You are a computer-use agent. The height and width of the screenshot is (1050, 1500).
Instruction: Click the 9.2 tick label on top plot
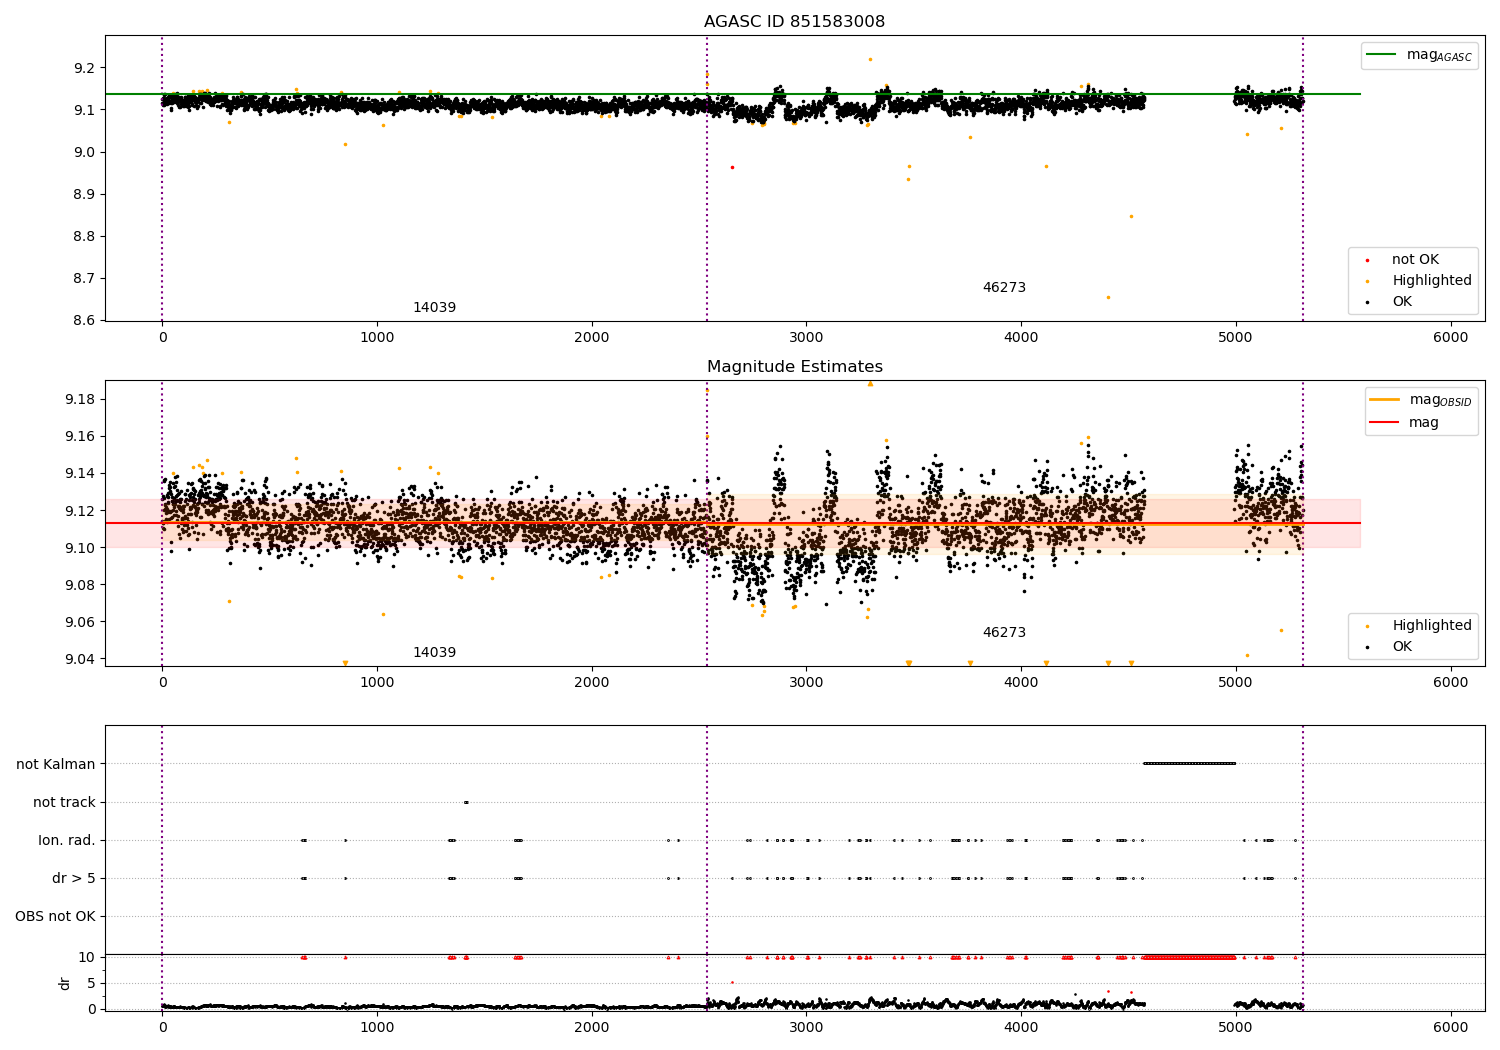click(x=83, y=68)
